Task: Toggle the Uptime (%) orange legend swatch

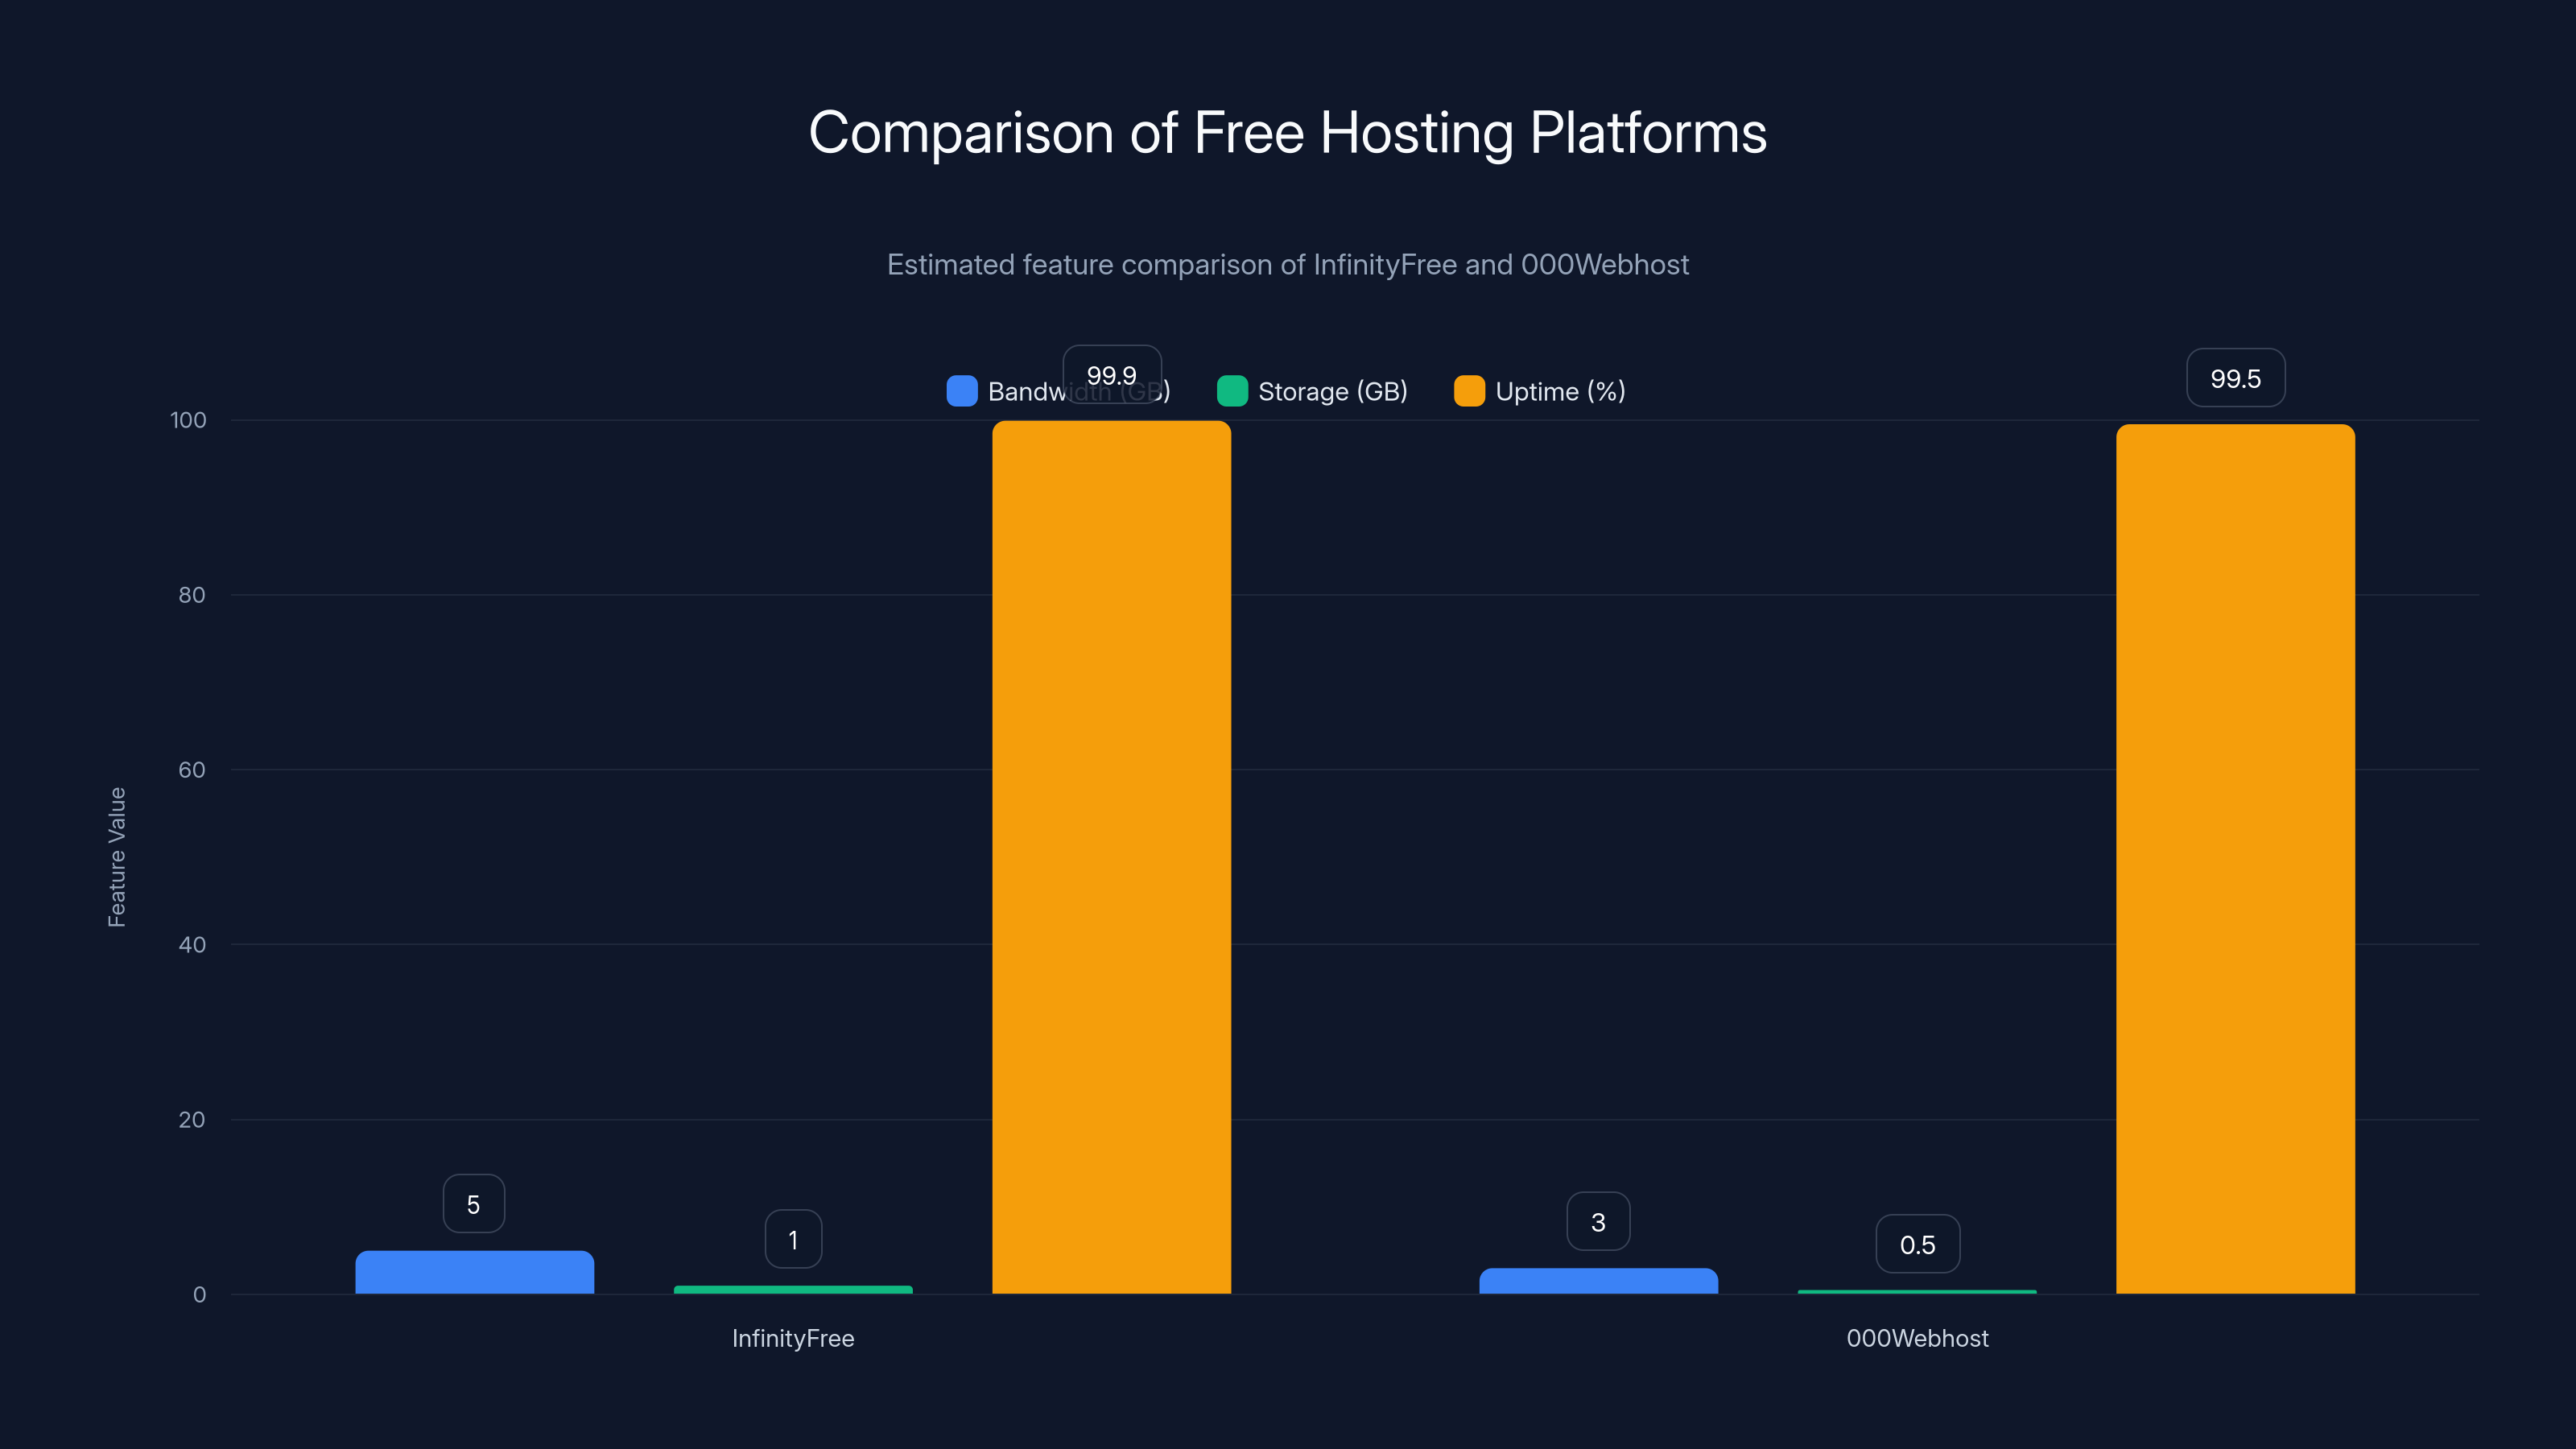Action: (x=1469, y=391)
